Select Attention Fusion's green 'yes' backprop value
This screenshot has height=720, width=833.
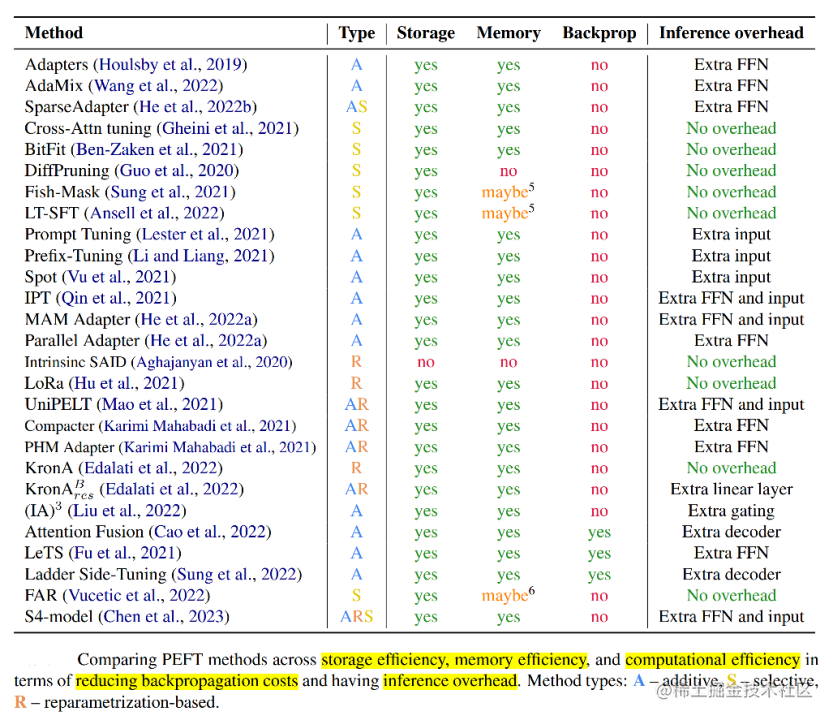coord(599,533)
